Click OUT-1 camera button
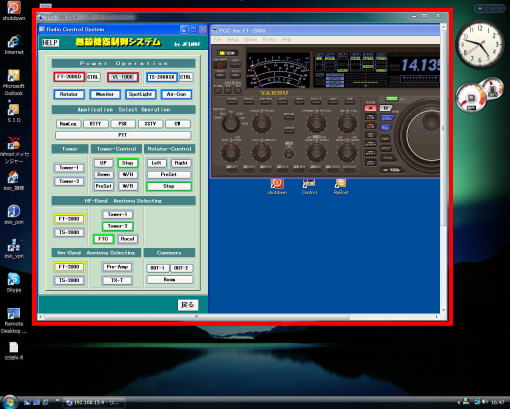 158,268
